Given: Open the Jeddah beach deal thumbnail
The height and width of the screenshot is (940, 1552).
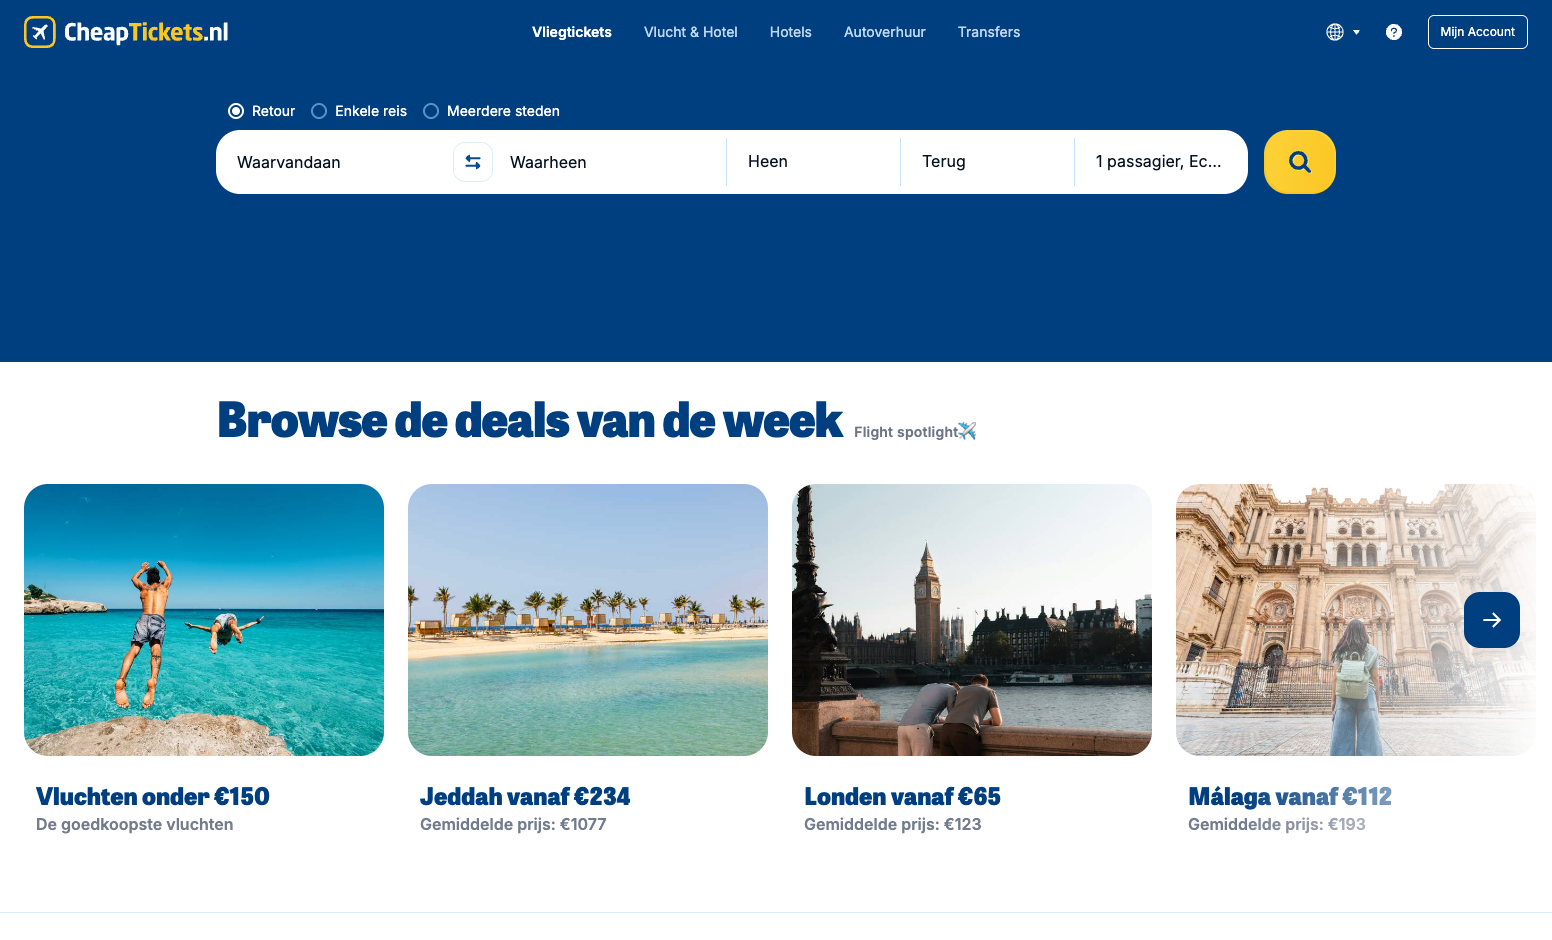Looking at the screenshot, I should coord(588,620).
